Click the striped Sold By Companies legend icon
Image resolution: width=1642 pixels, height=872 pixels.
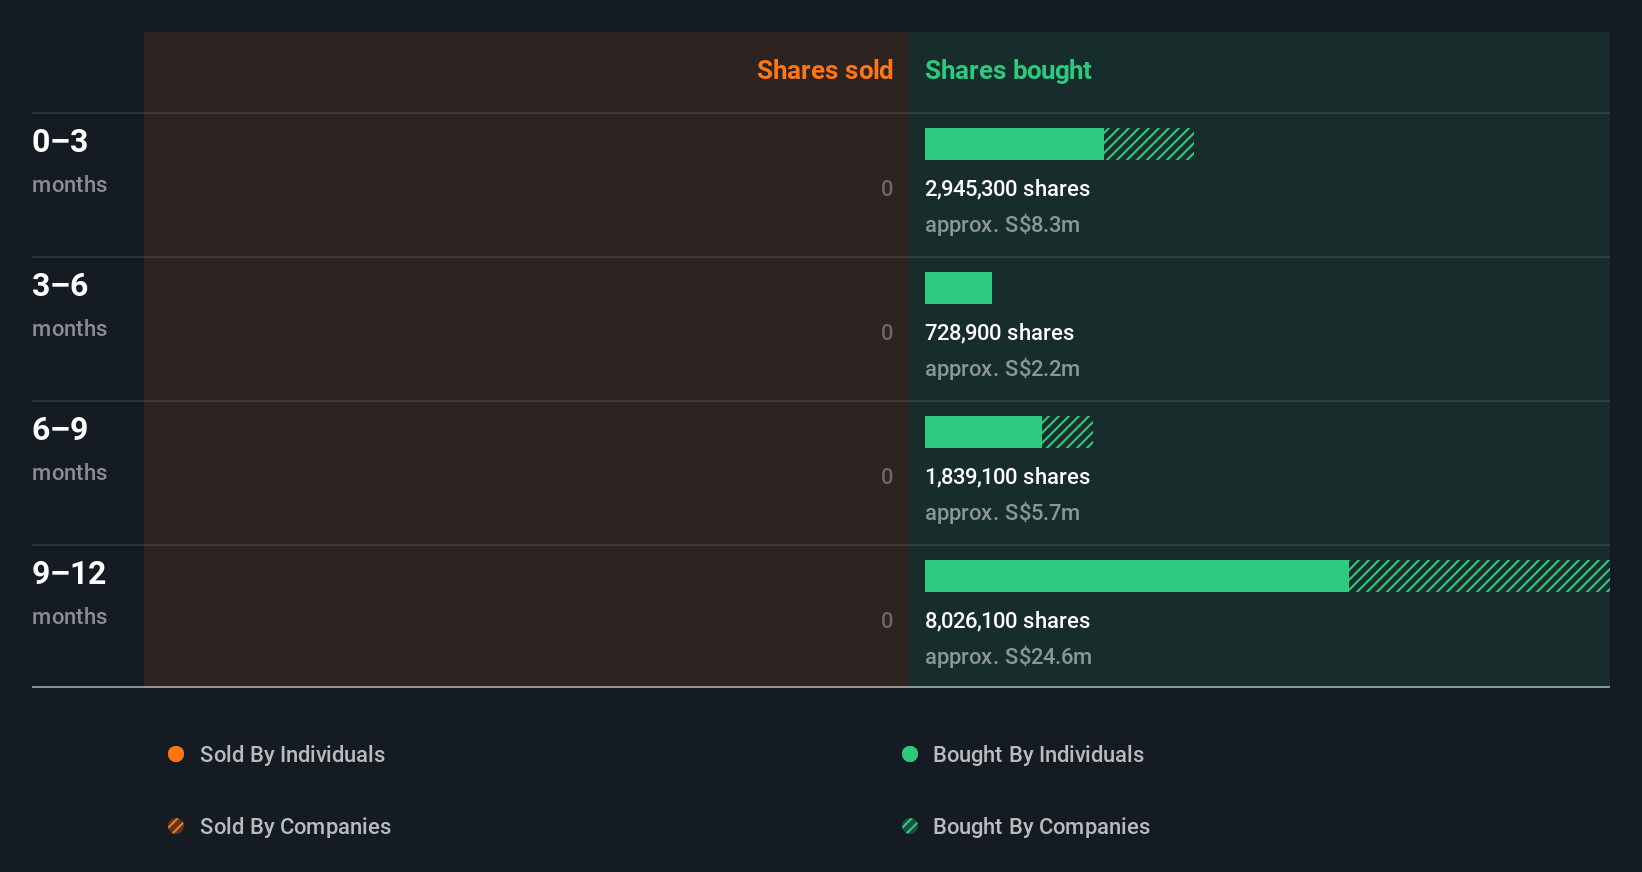[176, 826]
